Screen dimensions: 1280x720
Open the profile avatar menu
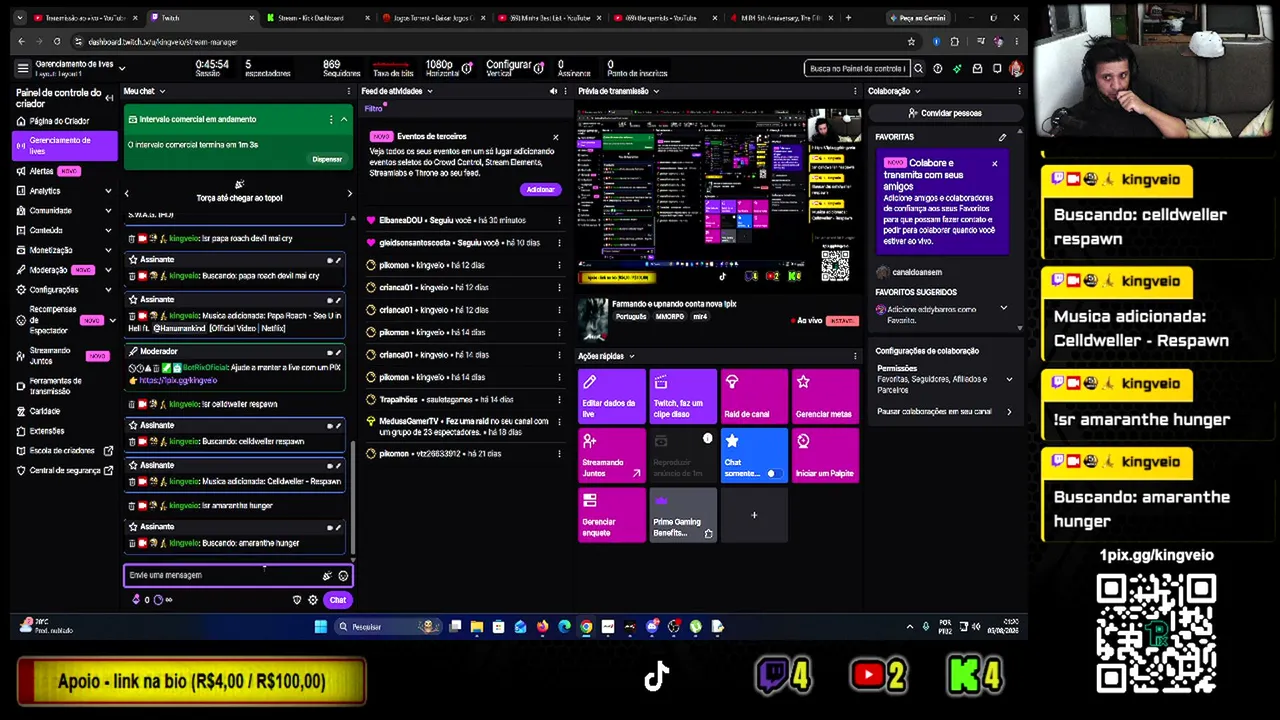point(1015,68)
